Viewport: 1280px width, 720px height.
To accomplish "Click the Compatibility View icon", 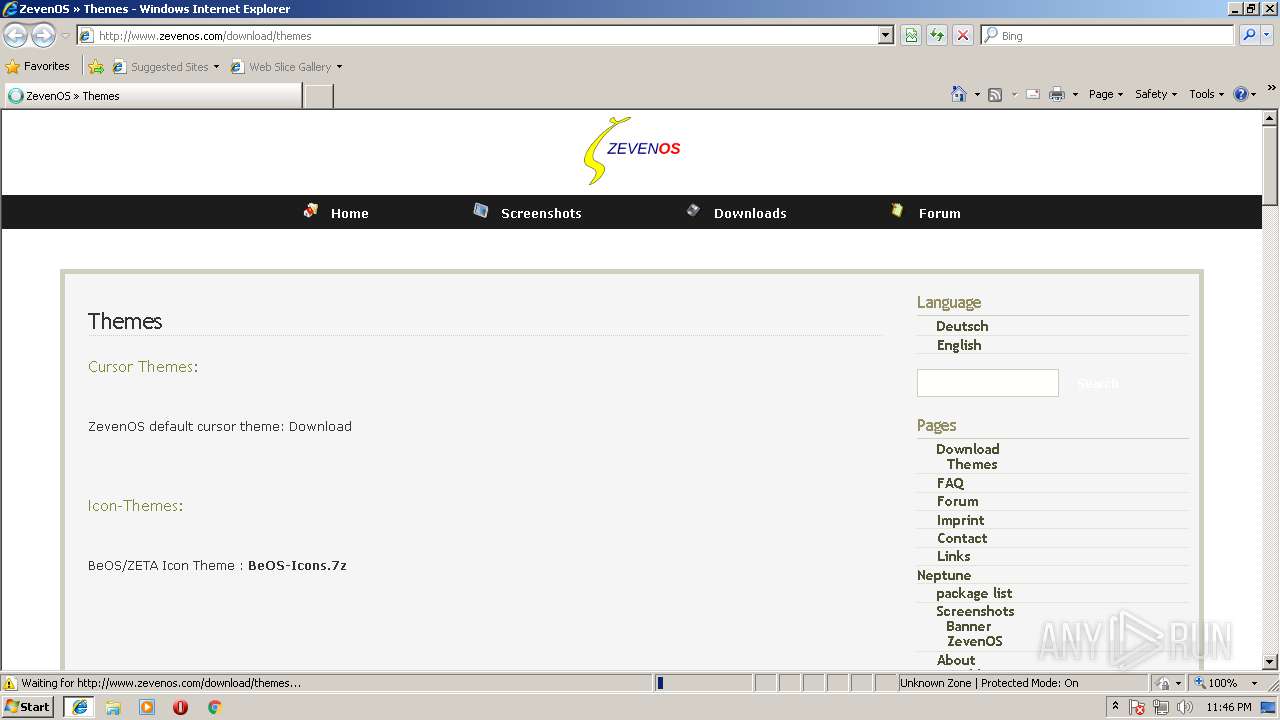I will coord(911,35).
